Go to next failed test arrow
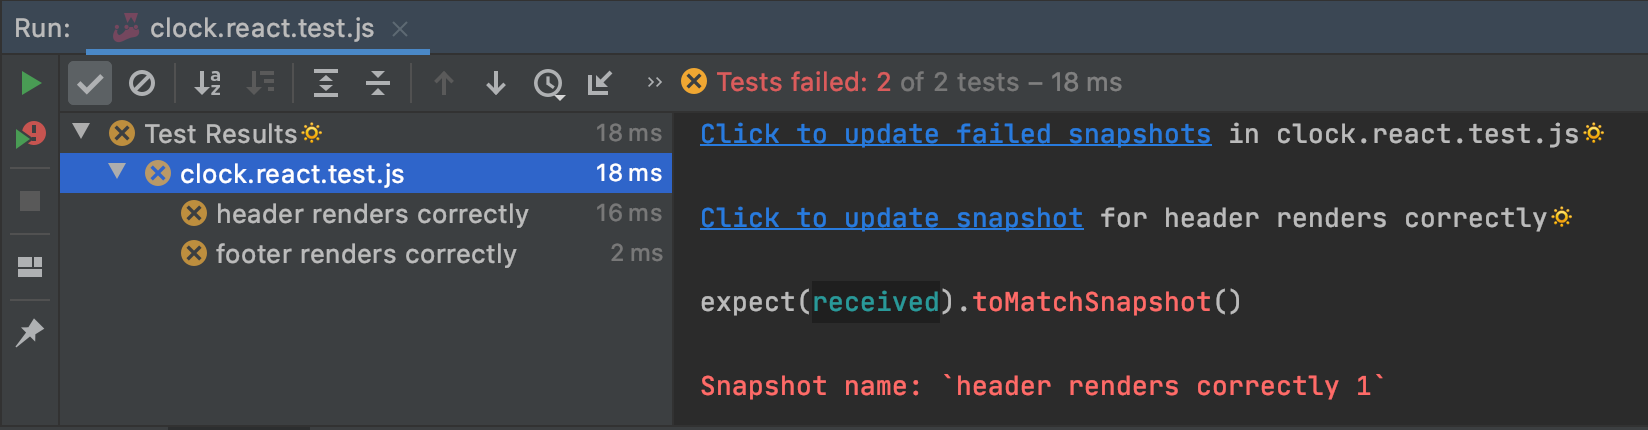 [496, 83]
